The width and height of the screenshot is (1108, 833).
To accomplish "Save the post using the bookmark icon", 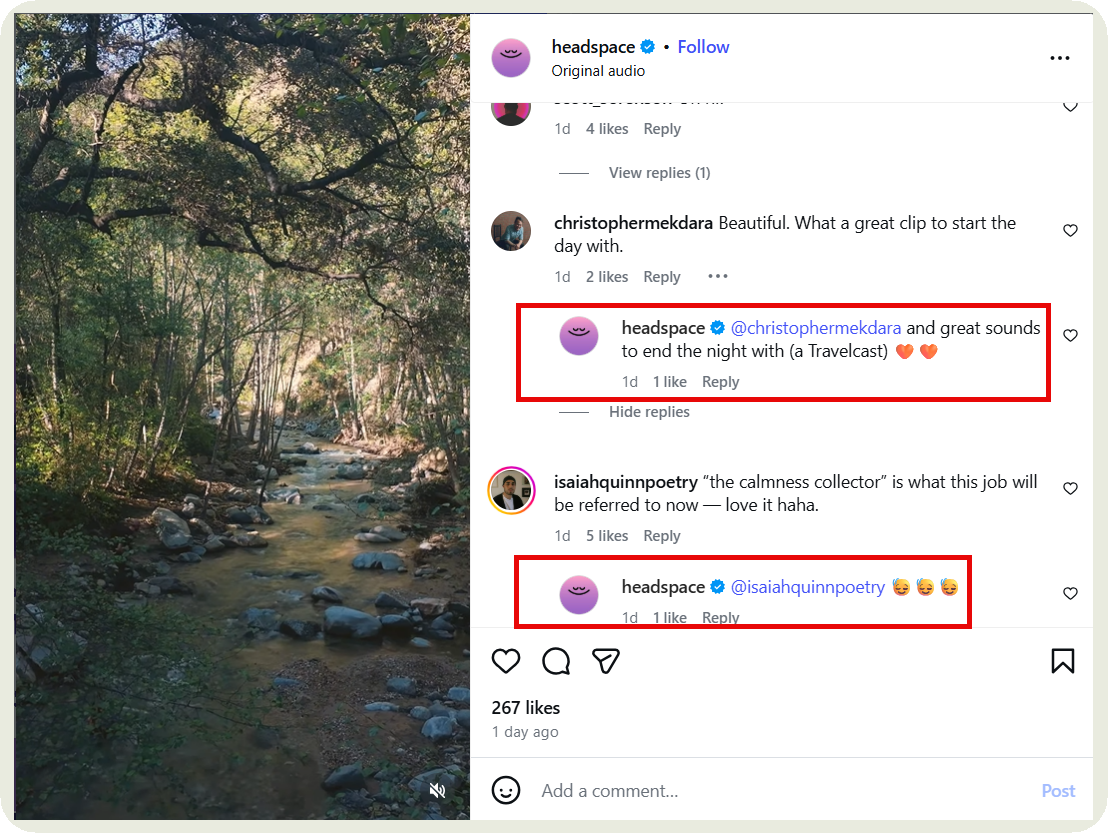I will tap(1062, 661).
